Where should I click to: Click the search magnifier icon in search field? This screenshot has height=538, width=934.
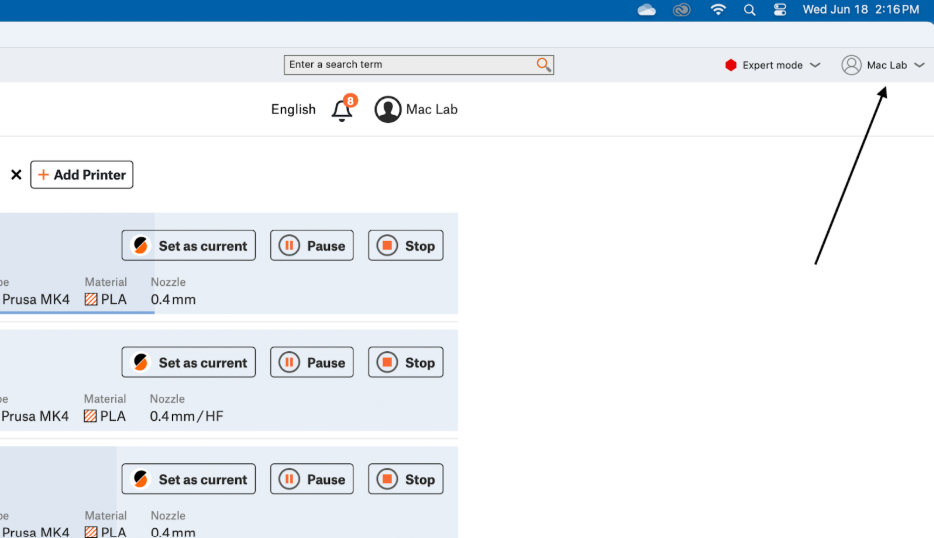click(x=543, y=65)
